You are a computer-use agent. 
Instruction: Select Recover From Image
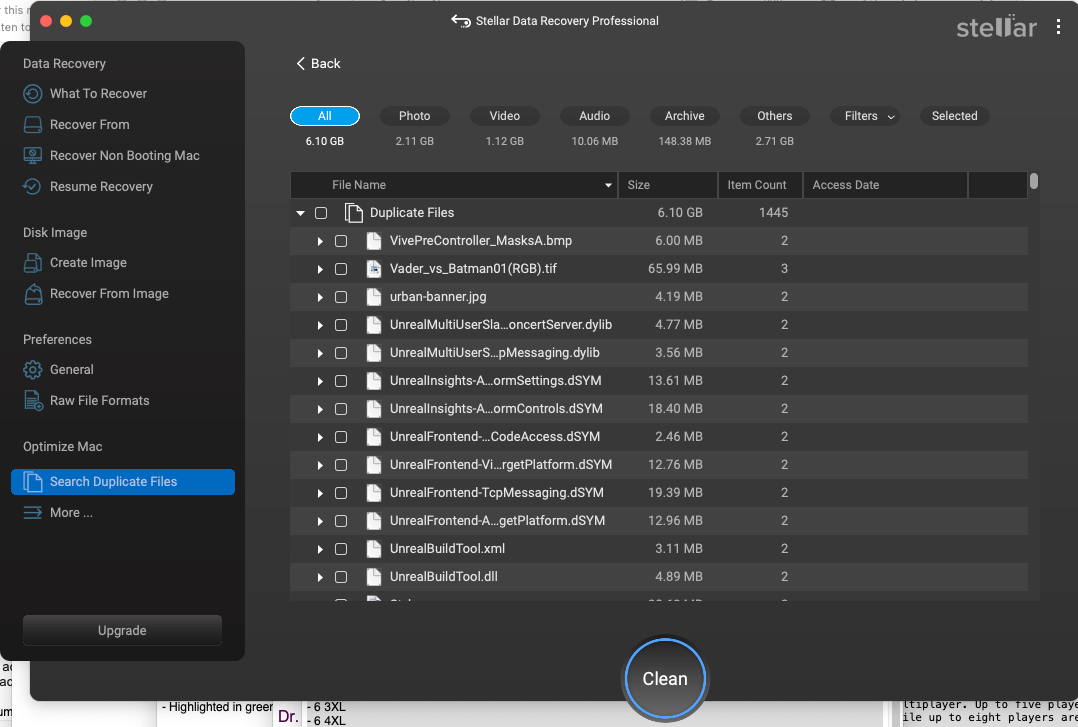tap(32, 293)
